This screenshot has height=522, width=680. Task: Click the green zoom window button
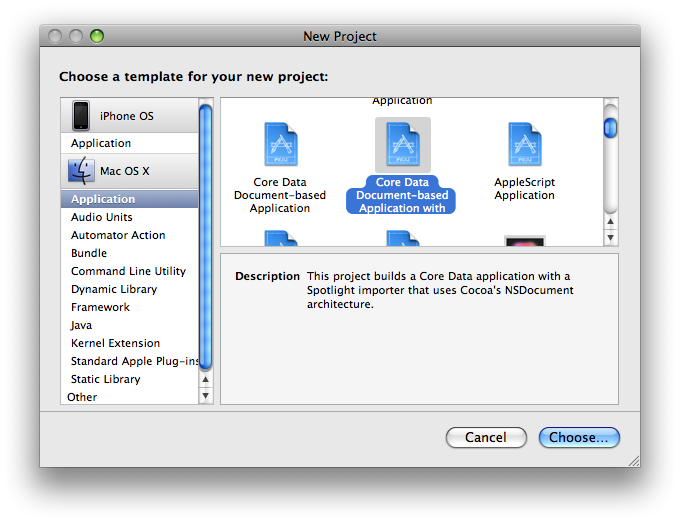(97, 36)
